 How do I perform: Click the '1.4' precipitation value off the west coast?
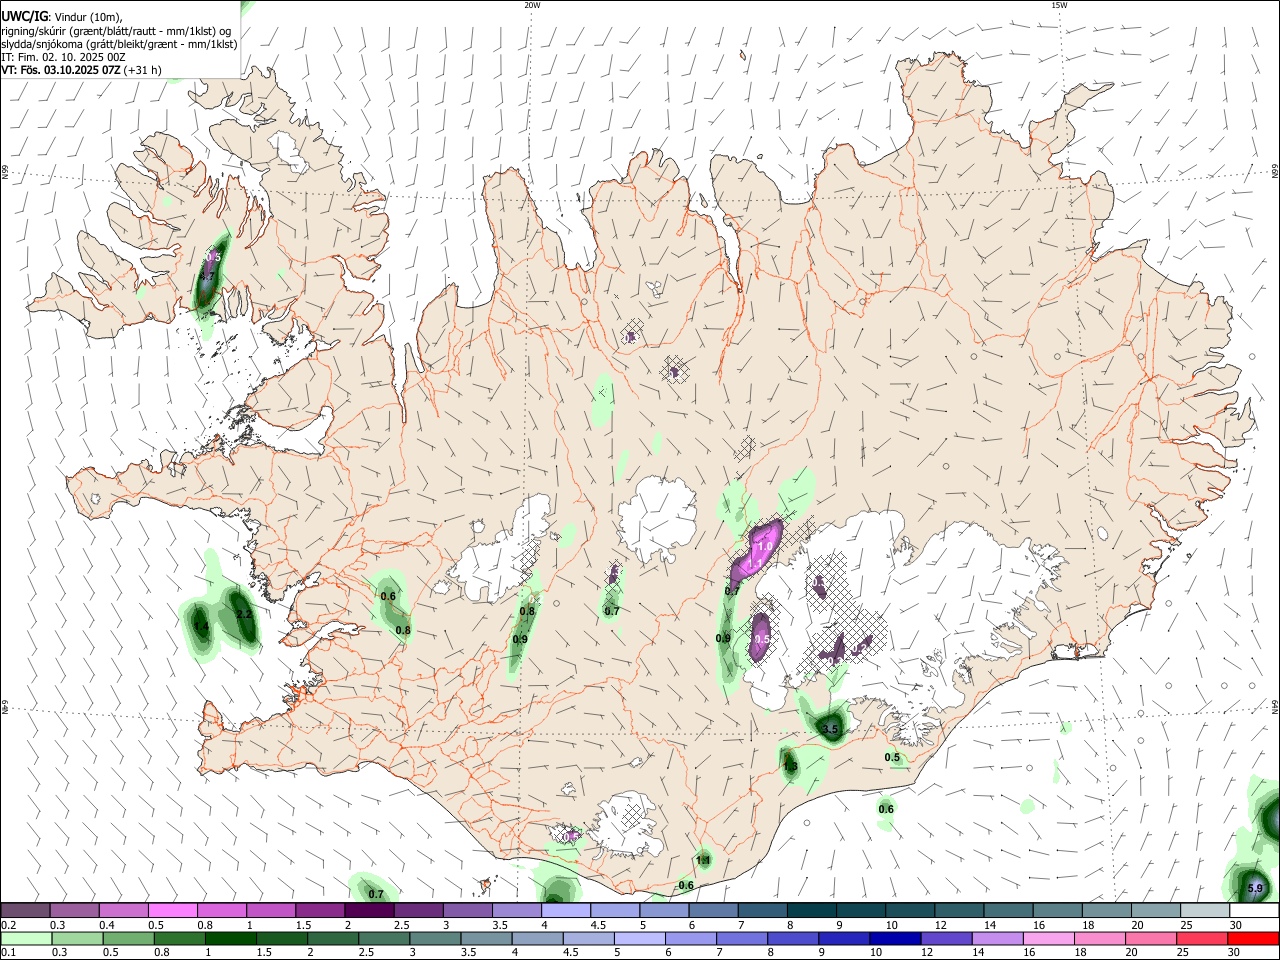pos(201,627)
